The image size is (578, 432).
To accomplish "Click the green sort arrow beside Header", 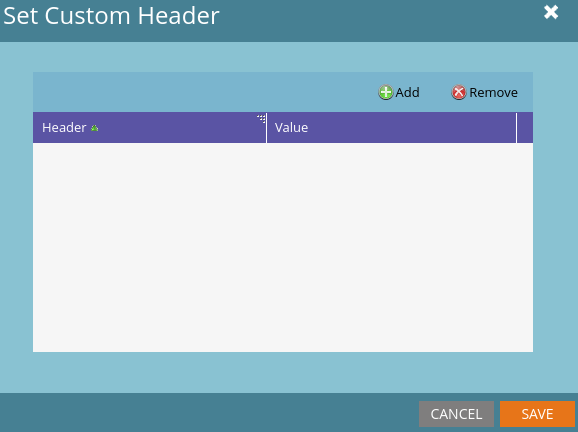I will tap(94, 128).
